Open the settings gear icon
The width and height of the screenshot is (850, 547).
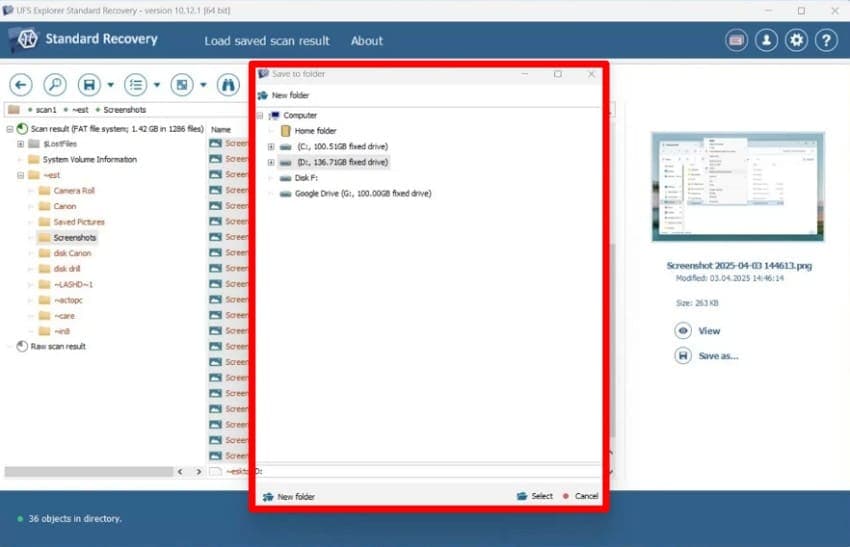[796, 40]
